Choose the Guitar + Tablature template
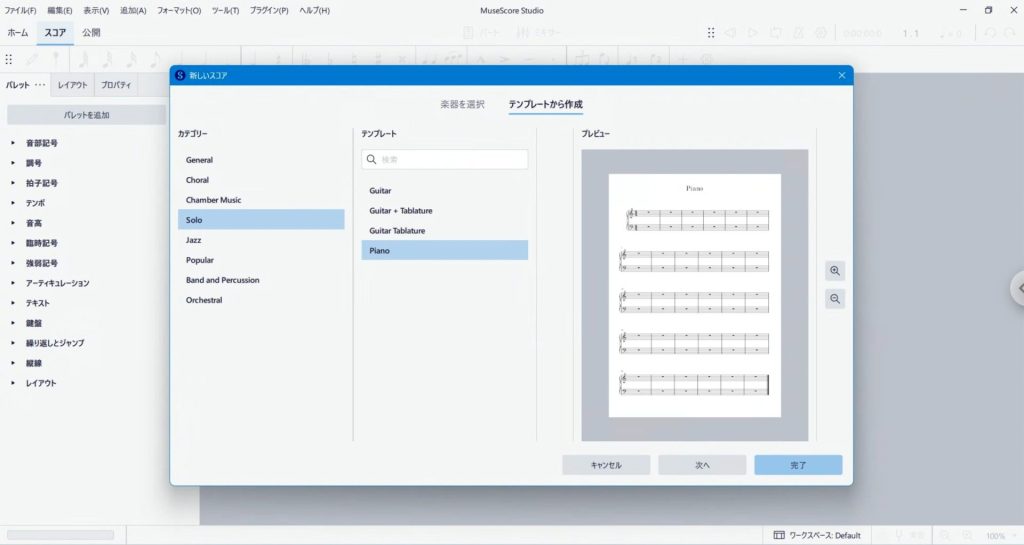 tap(401, 211)
